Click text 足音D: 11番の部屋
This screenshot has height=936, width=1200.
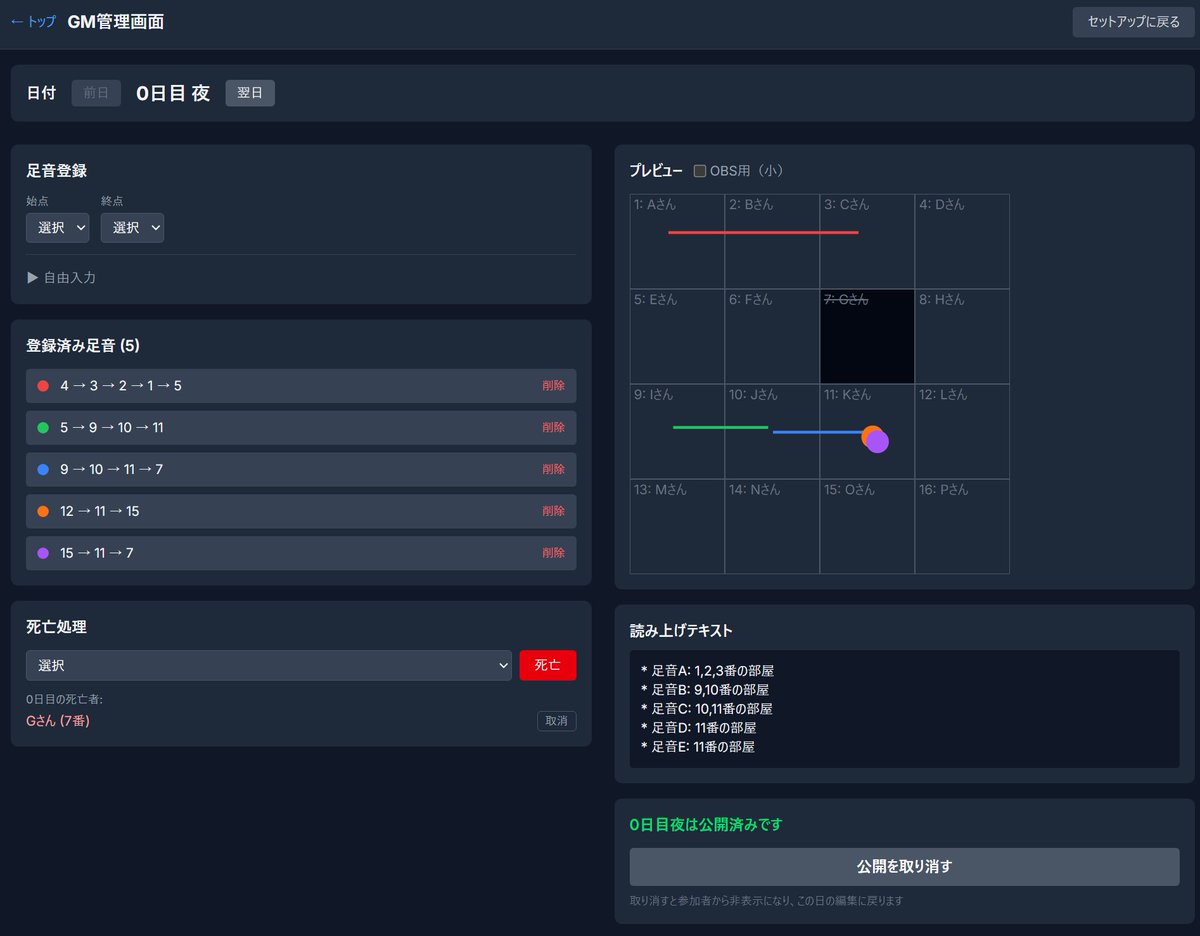[704, 728]
